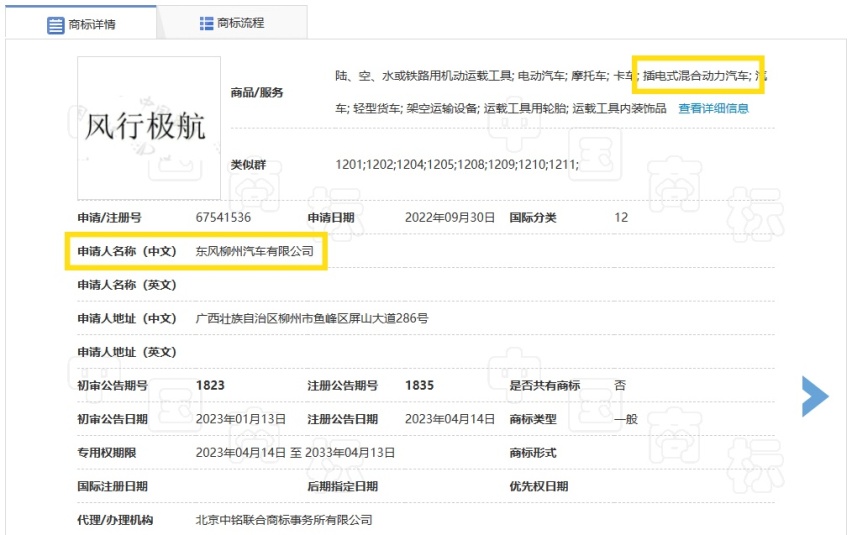Viewport: 852px width, 535px height.
Task: Click international class value 12
Action: click(621, 217)
